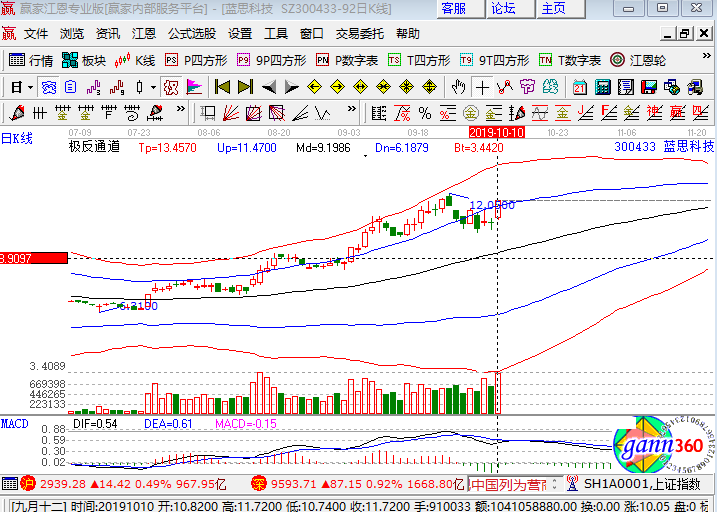
Task: Click the 主页 button in title bar
Action: coord(560,8)
